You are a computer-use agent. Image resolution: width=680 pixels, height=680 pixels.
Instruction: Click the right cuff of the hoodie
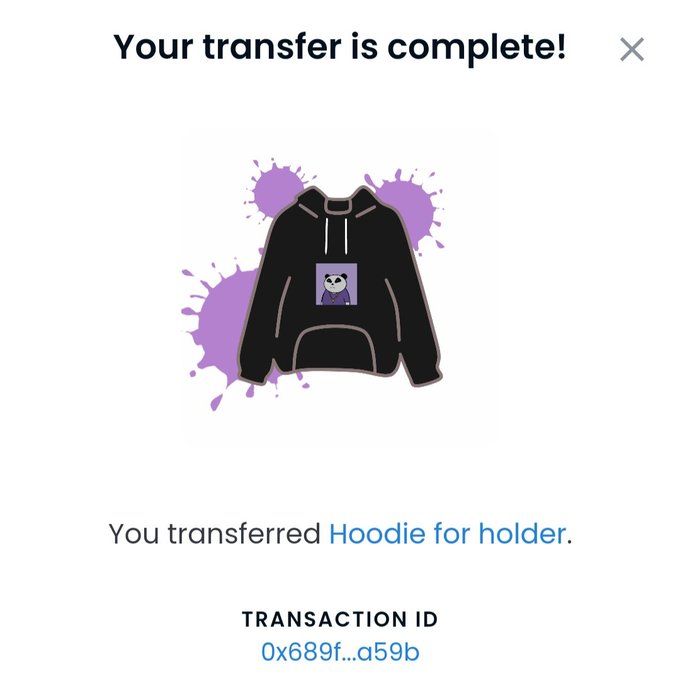pyautogui.click(x=425, y=376)
